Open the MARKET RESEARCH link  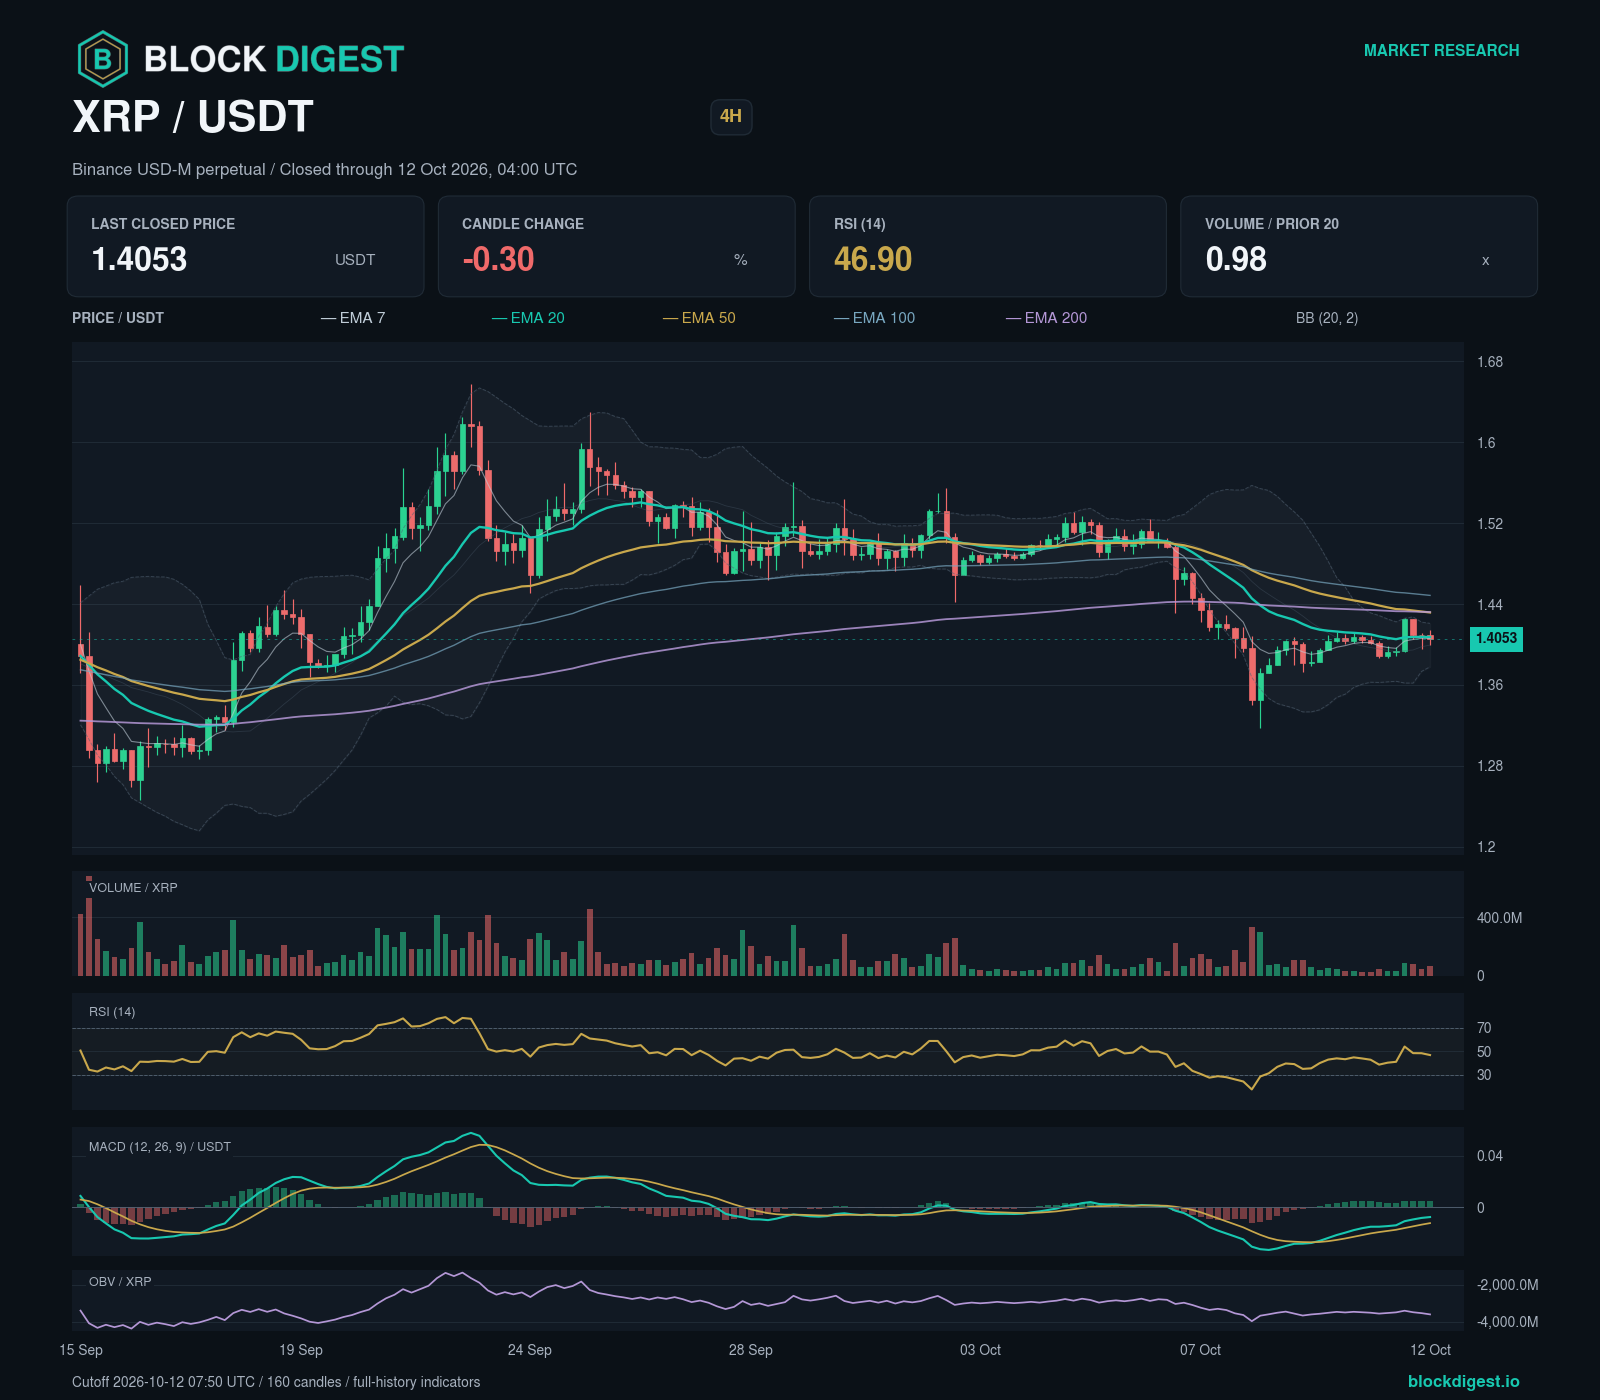click(x=1441, y=50)
